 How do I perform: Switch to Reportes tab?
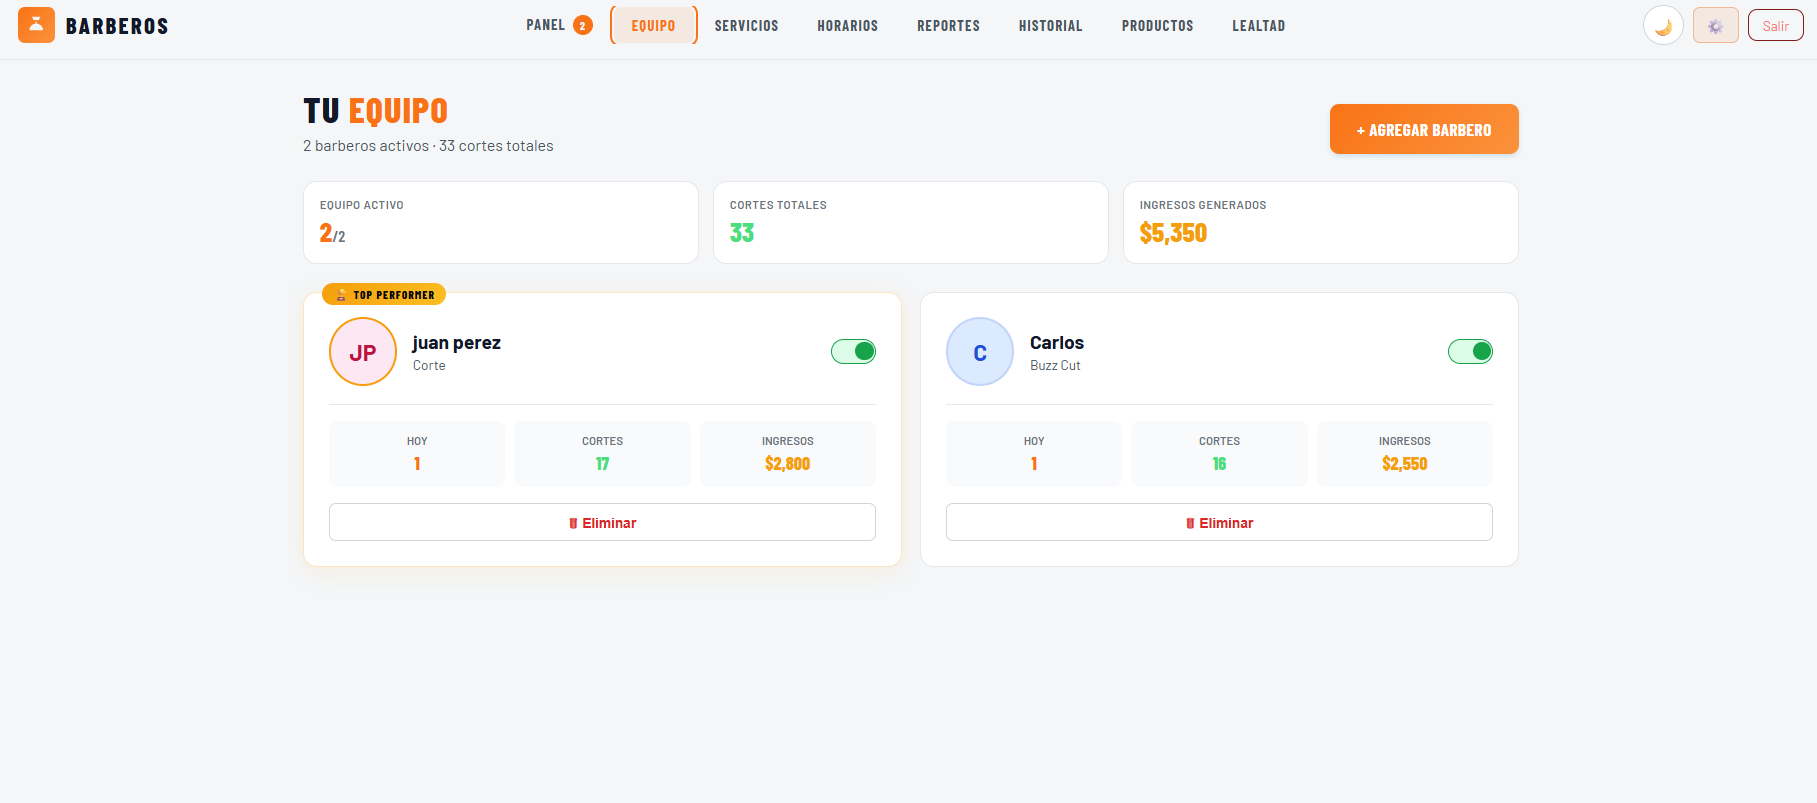(949, 26)
